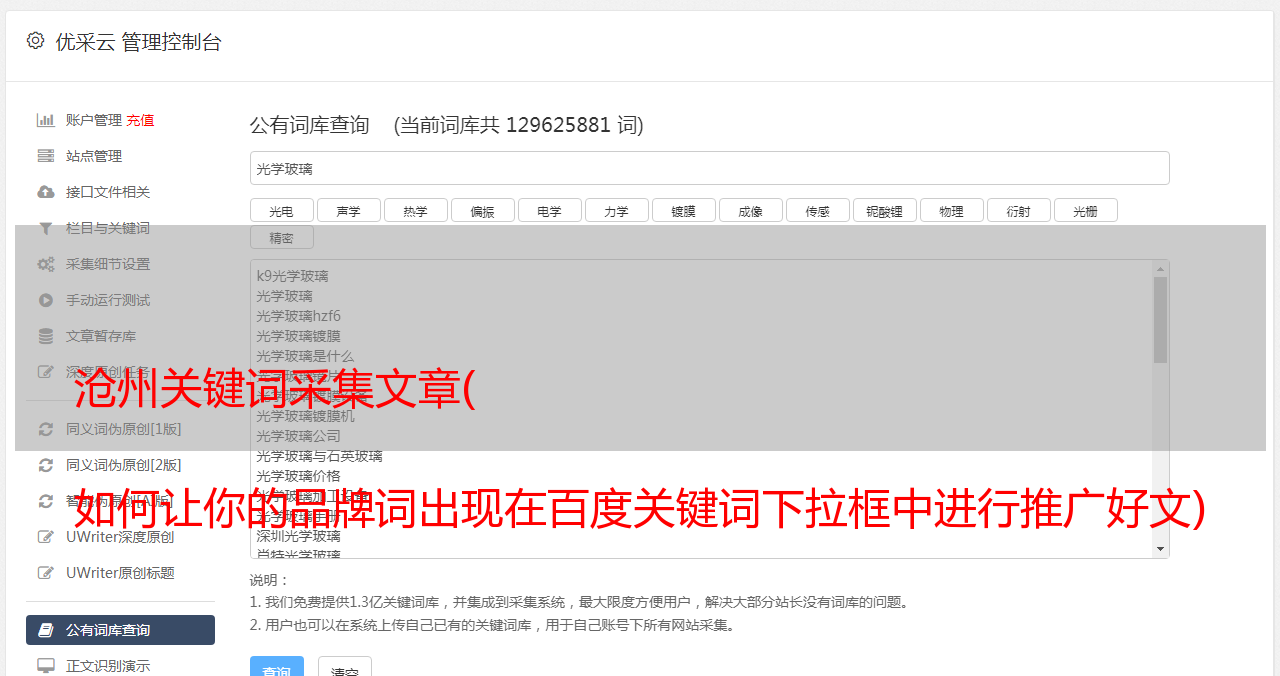The image size is (1280, 676).
Task: Open 账户管理 bar chart icon
Action: 46,120
